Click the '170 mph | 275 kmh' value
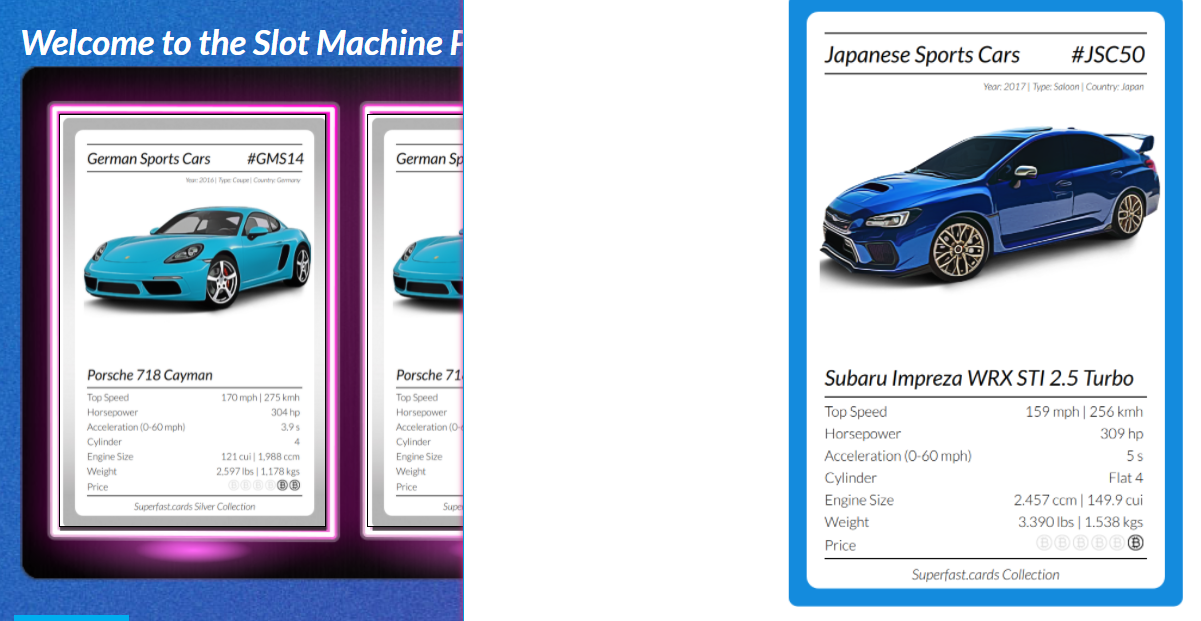1201x621 pixels. click(260, 397)
